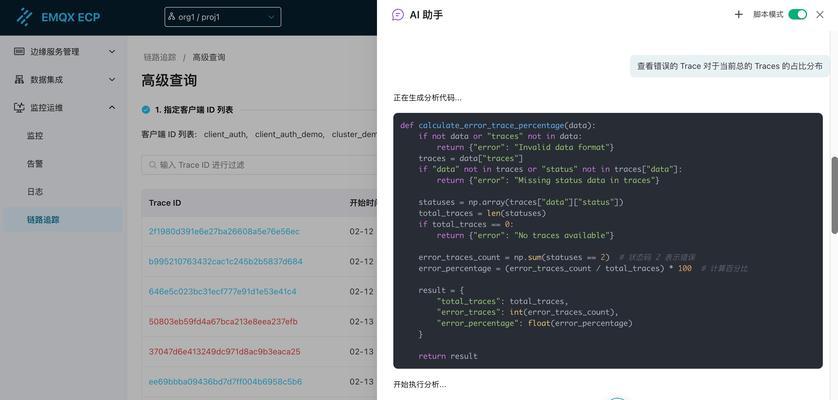Click the client_auth_demo client ID text
This screenshot has height=400, width=838.
coord(290,134)
